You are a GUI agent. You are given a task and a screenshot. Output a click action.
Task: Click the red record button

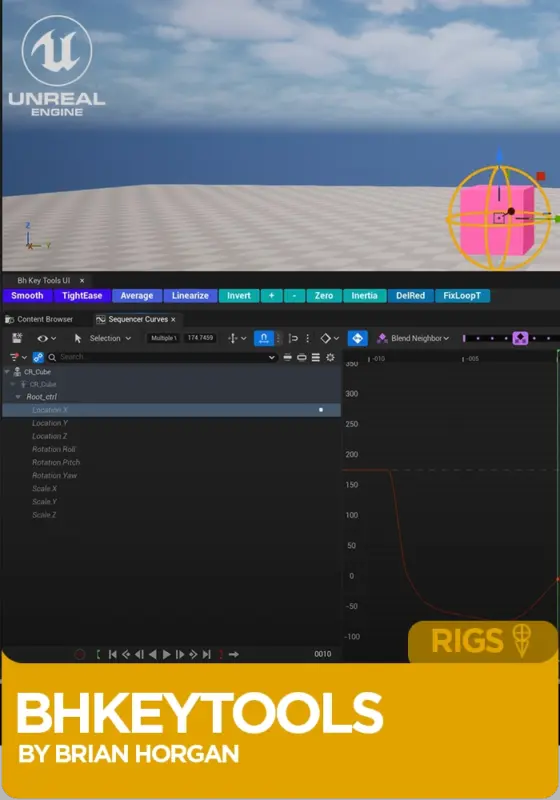click(80, 655)
